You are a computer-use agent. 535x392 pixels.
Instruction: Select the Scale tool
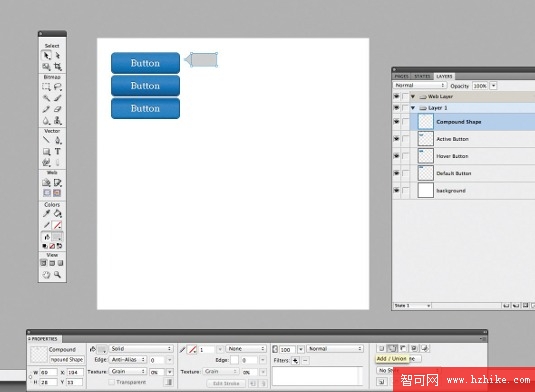point(46,67)
